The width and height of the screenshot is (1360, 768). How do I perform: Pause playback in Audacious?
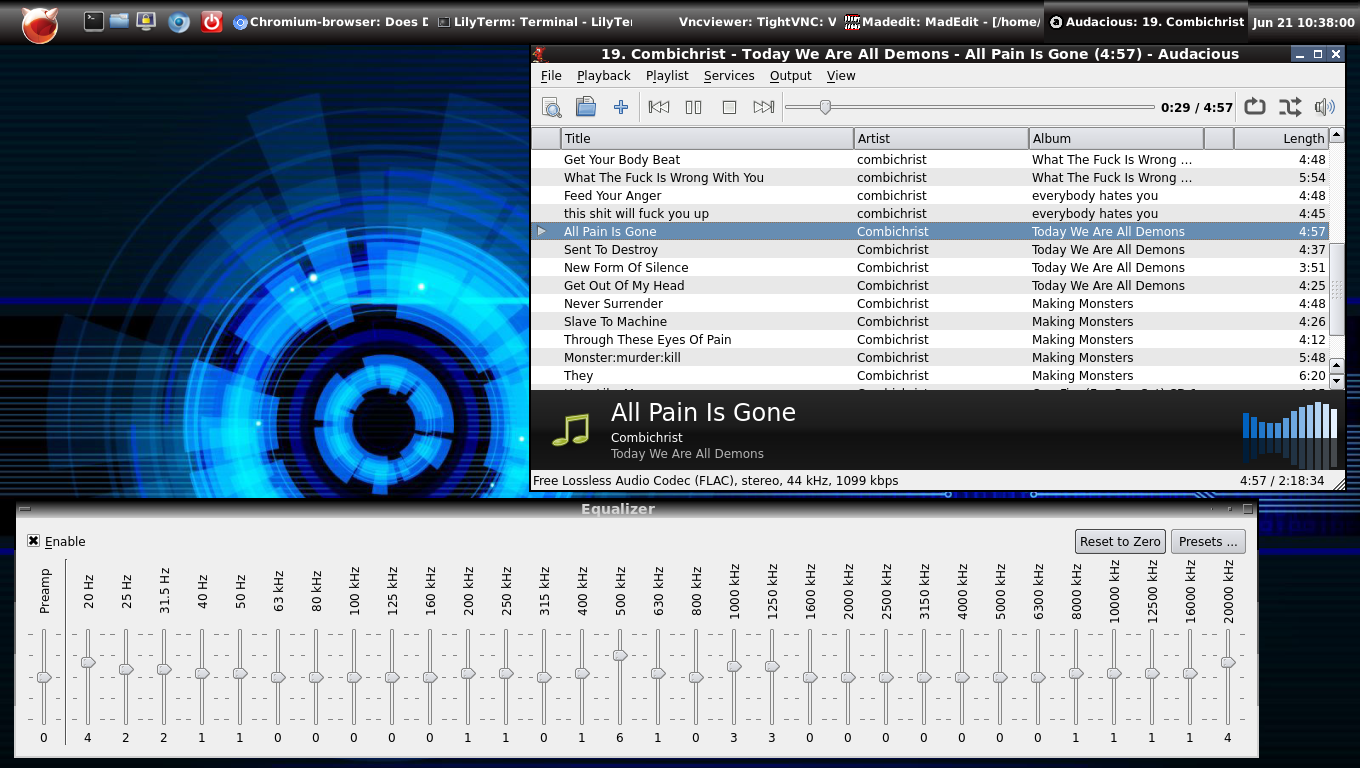pos(693,107)
